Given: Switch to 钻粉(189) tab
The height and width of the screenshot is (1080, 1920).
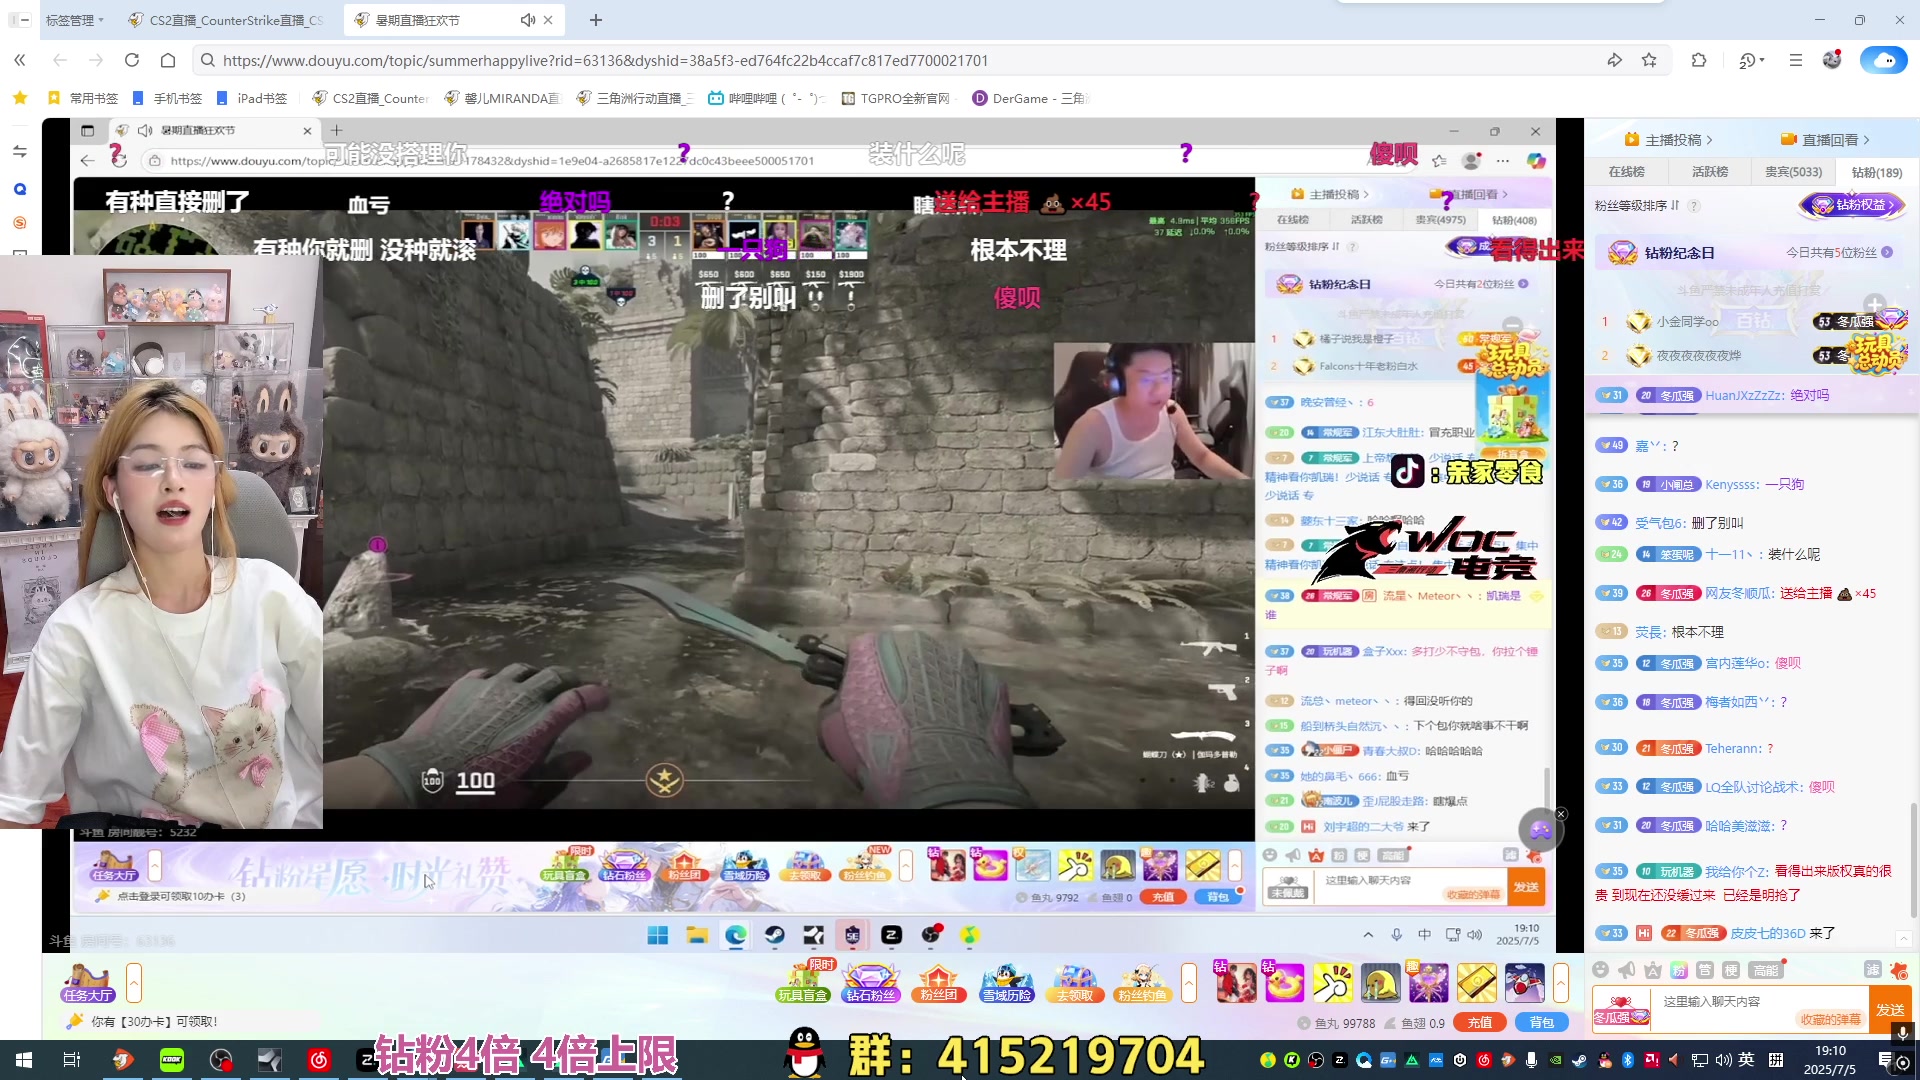Looking at the screenshot, I should (x=1877, y=172).
